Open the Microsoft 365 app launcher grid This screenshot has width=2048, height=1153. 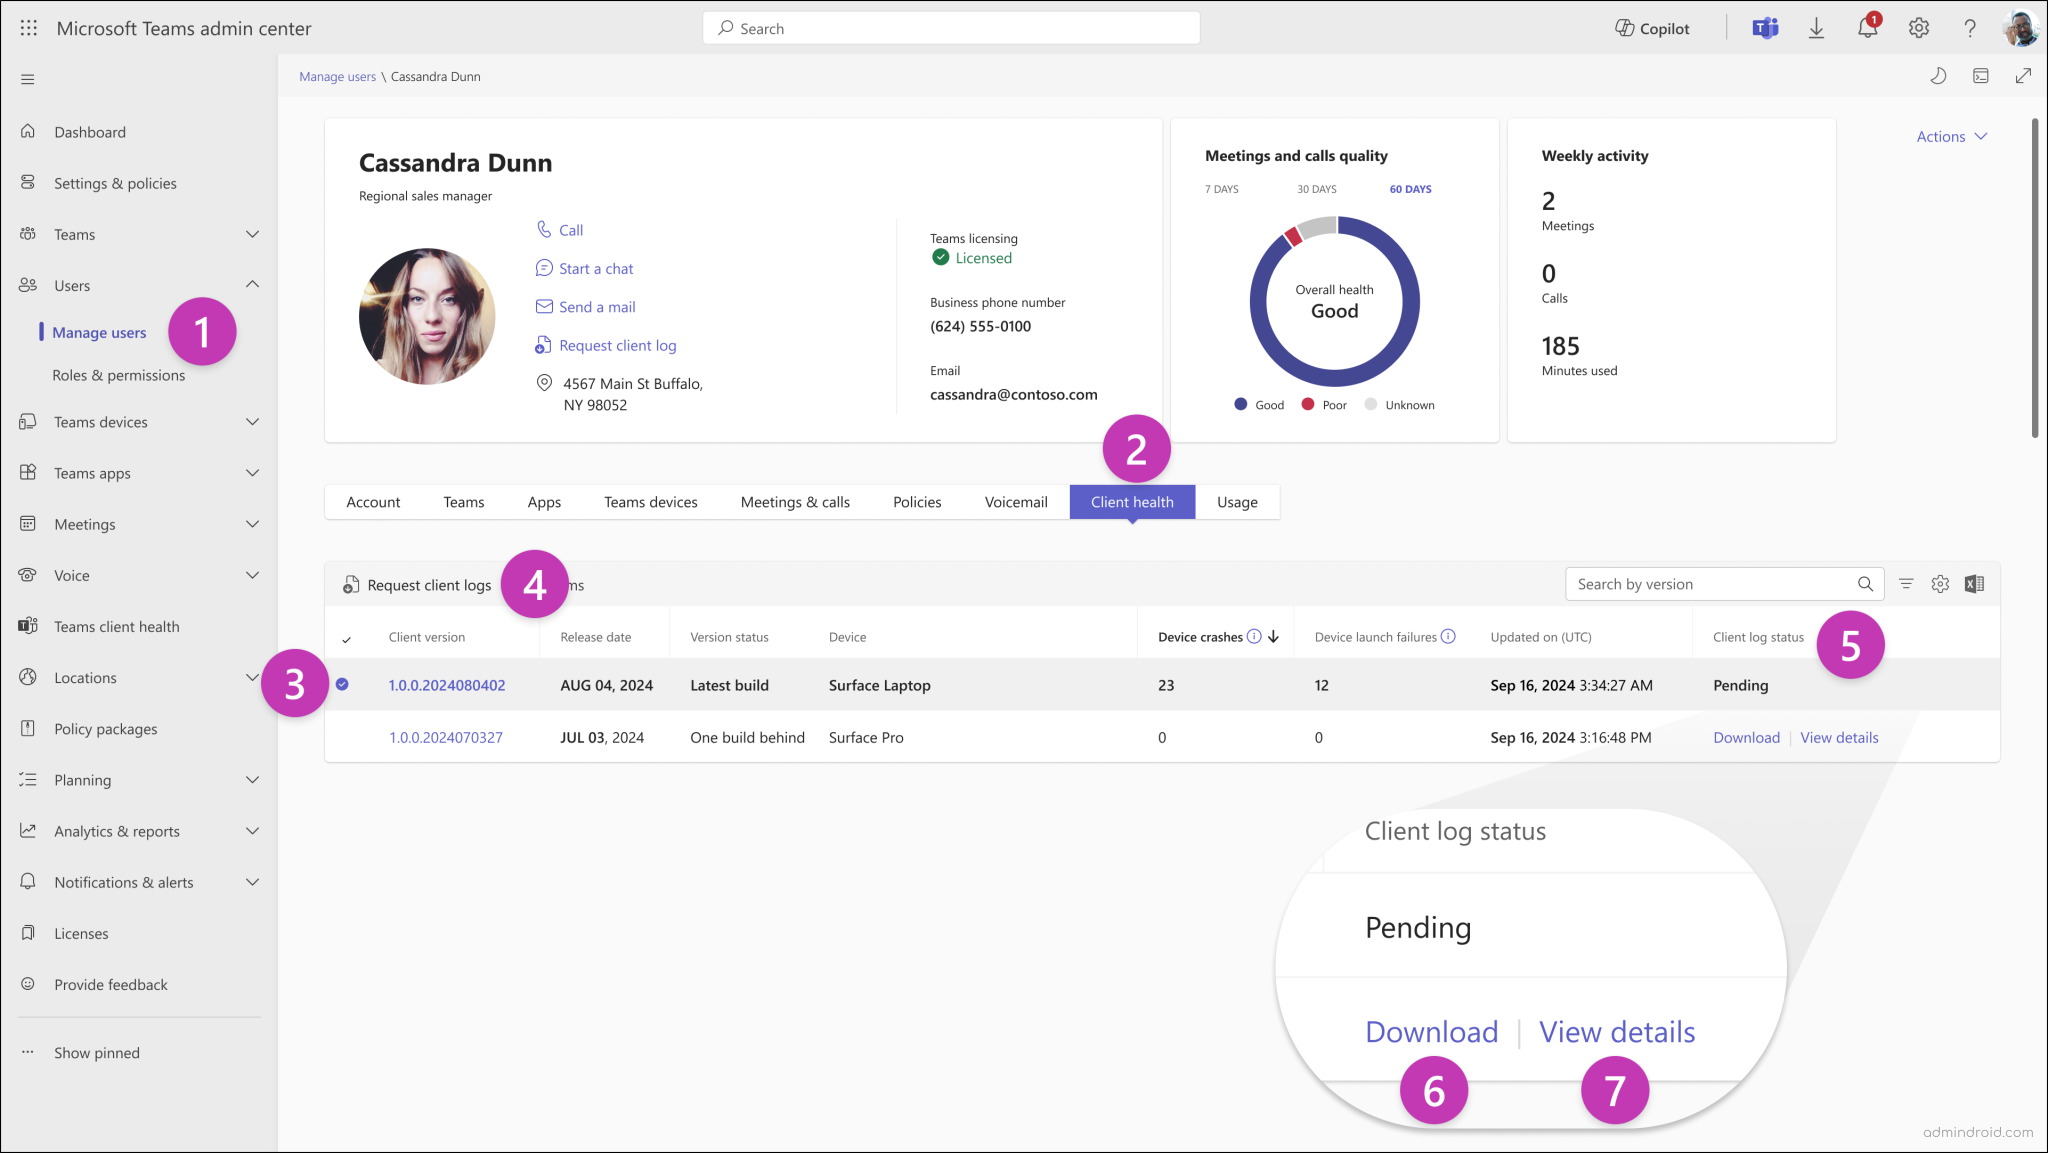pyautogui.click(x=27, y=27)
